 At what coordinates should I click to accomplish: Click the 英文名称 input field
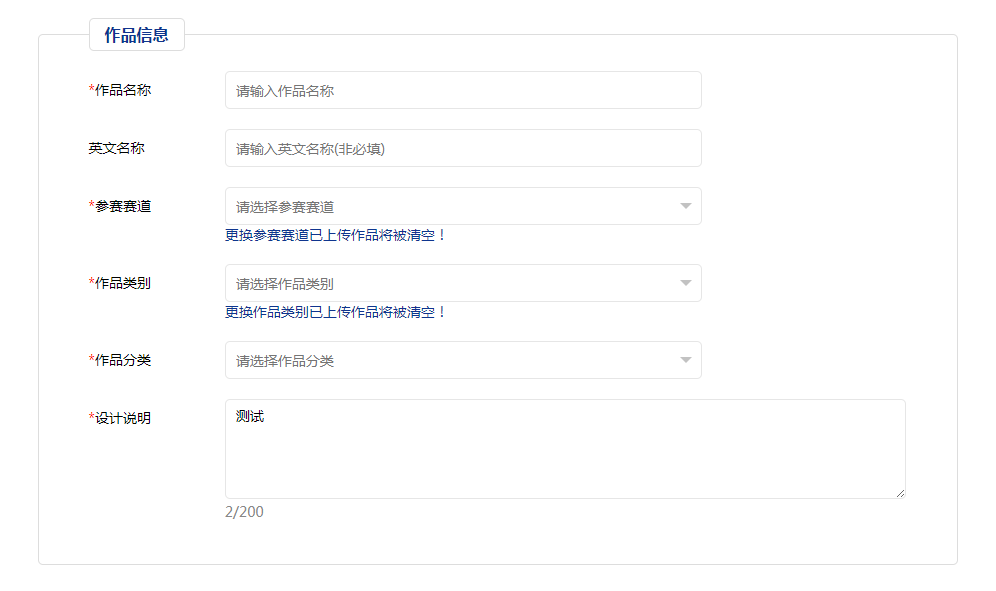460,147
